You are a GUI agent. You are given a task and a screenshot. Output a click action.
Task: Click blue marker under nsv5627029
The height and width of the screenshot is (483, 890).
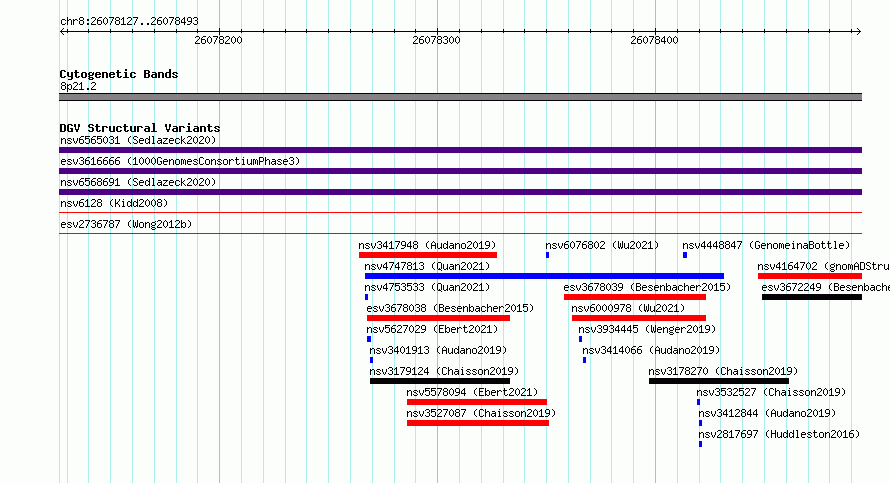pyautogui.click(x=370, y=339)
